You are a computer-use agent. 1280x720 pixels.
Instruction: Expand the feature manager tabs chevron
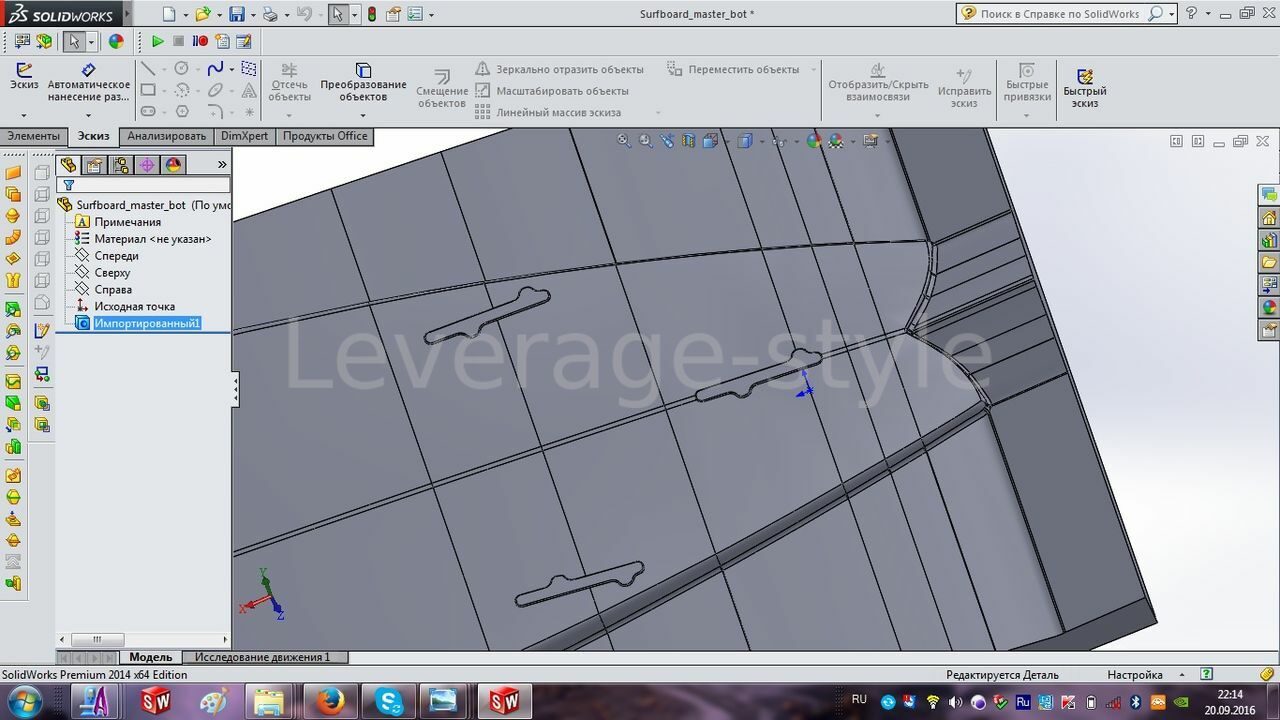point(222,165)
